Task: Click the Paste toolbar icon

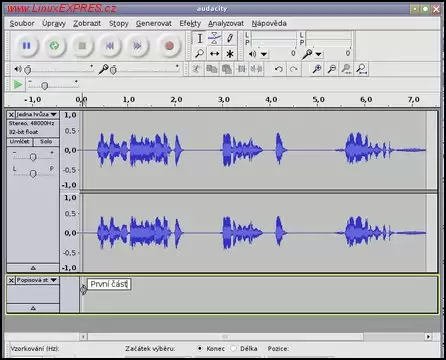Action: click(227, 69)
